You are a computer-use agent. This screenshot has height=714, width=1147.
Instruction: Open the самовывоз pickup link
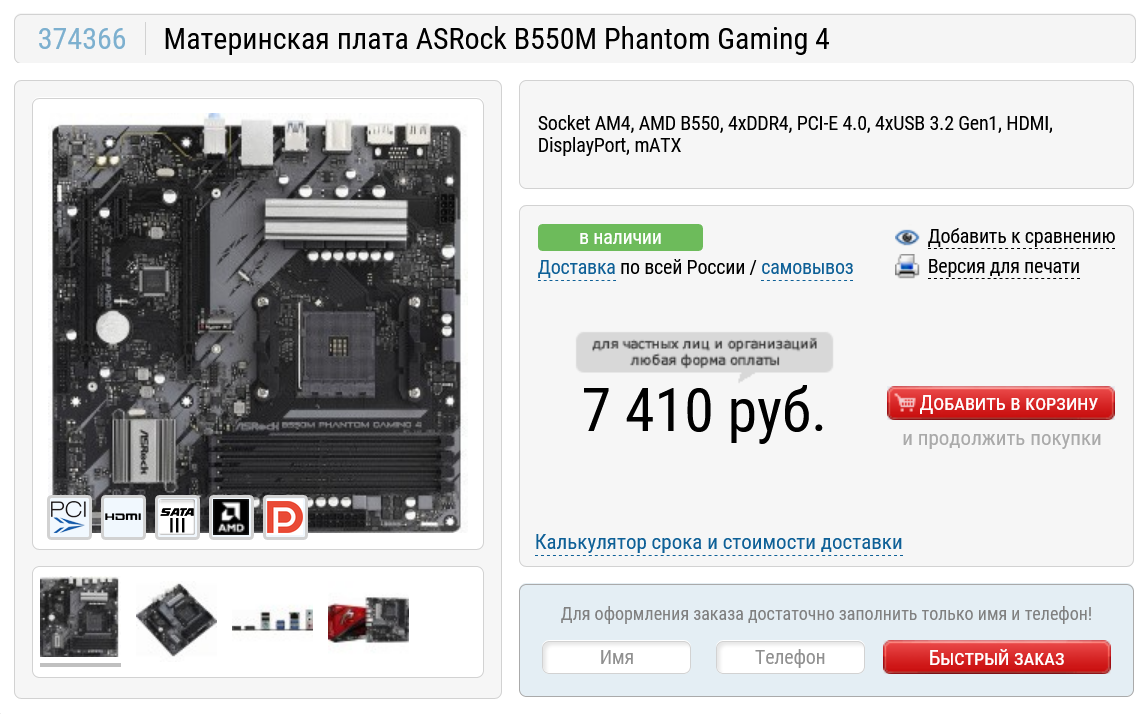(807, 268)
